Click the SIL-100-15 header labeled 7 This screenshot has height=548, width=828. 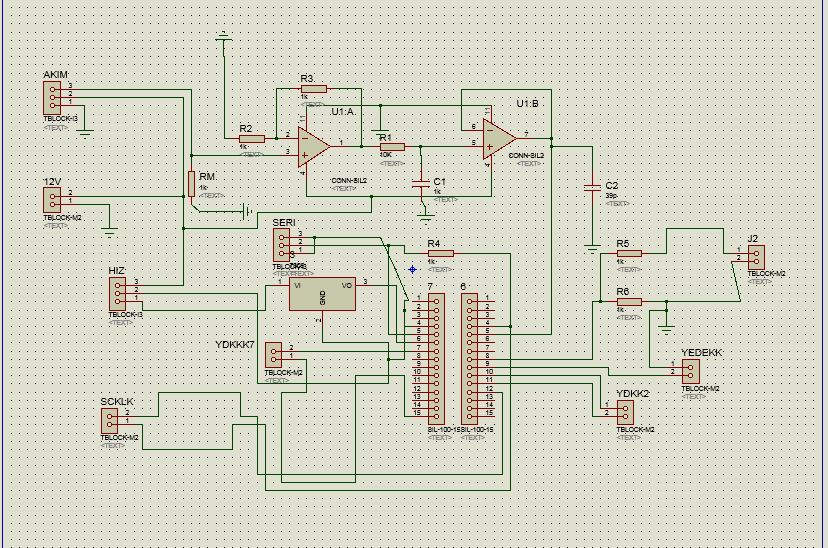(x=436, y=359)
